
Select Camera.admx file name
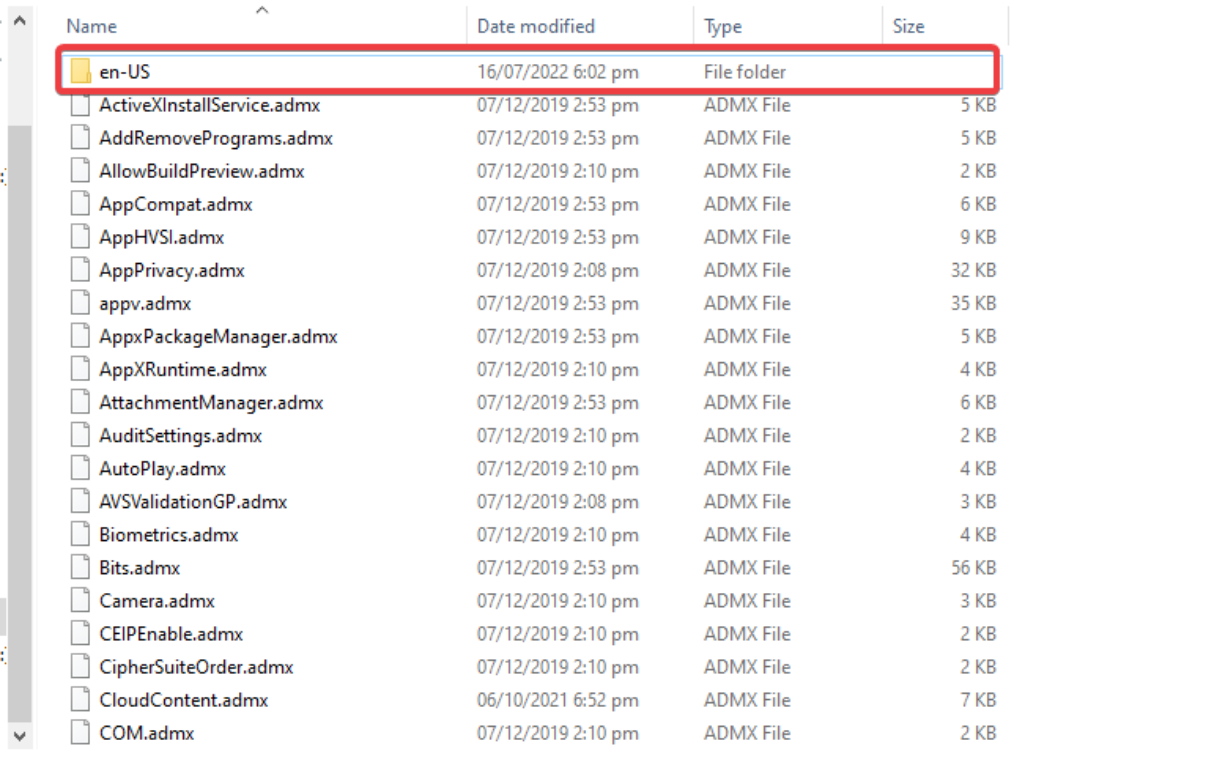click(x=157, y=600)
